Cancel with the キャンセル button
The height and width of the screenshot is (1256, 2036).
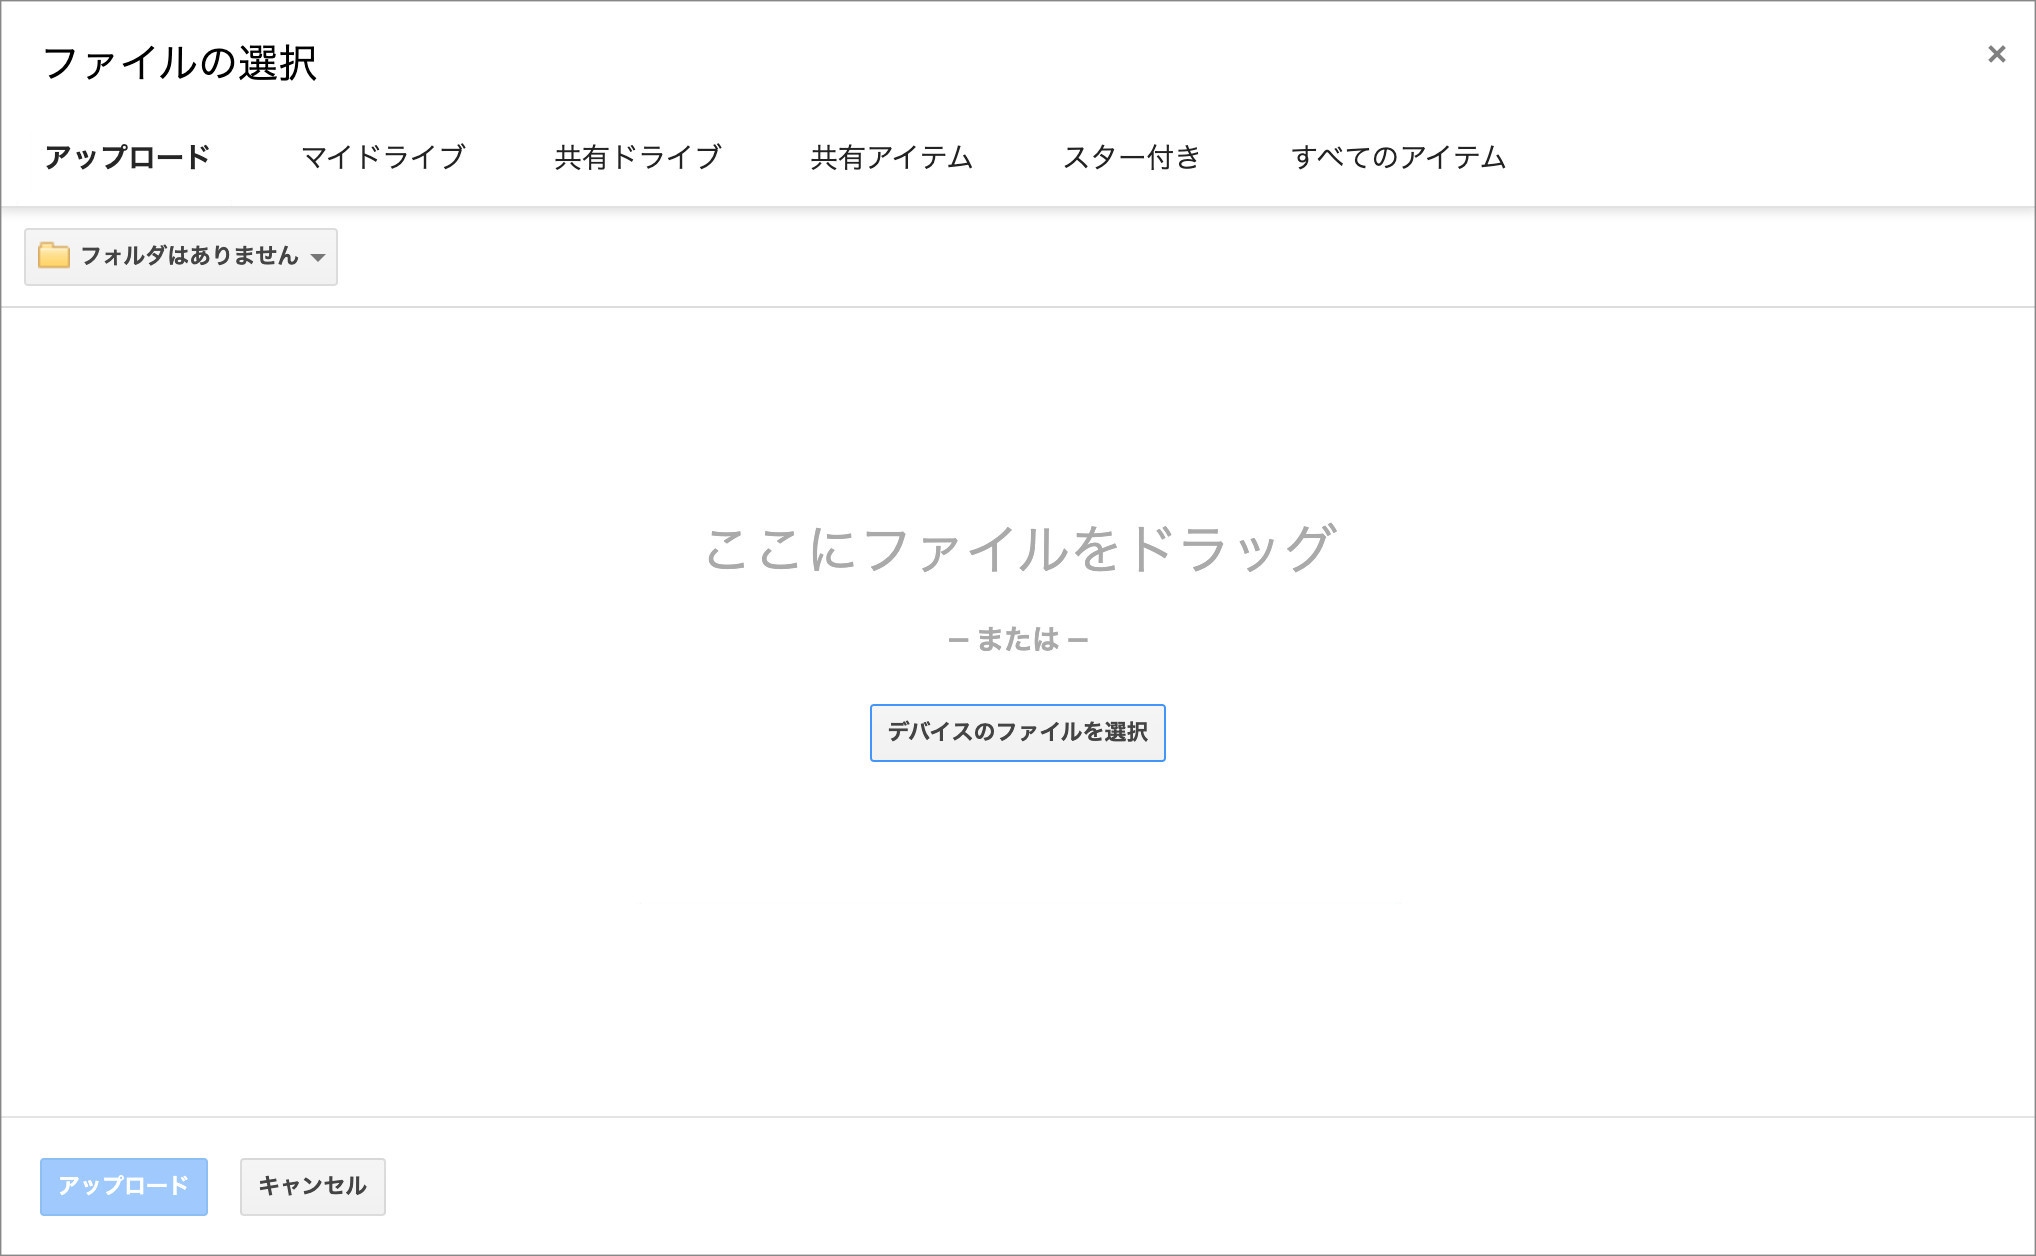pos(312,1187)
